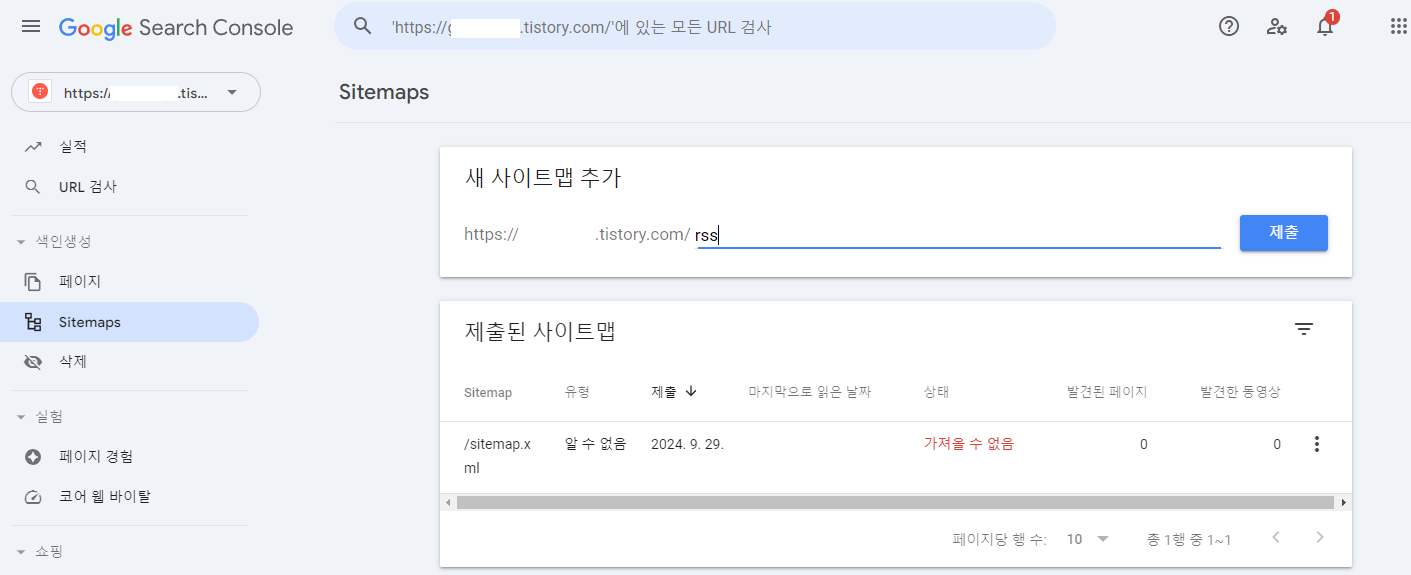Open the notifications bell

pyautogui.click(x=1325, y=27)
